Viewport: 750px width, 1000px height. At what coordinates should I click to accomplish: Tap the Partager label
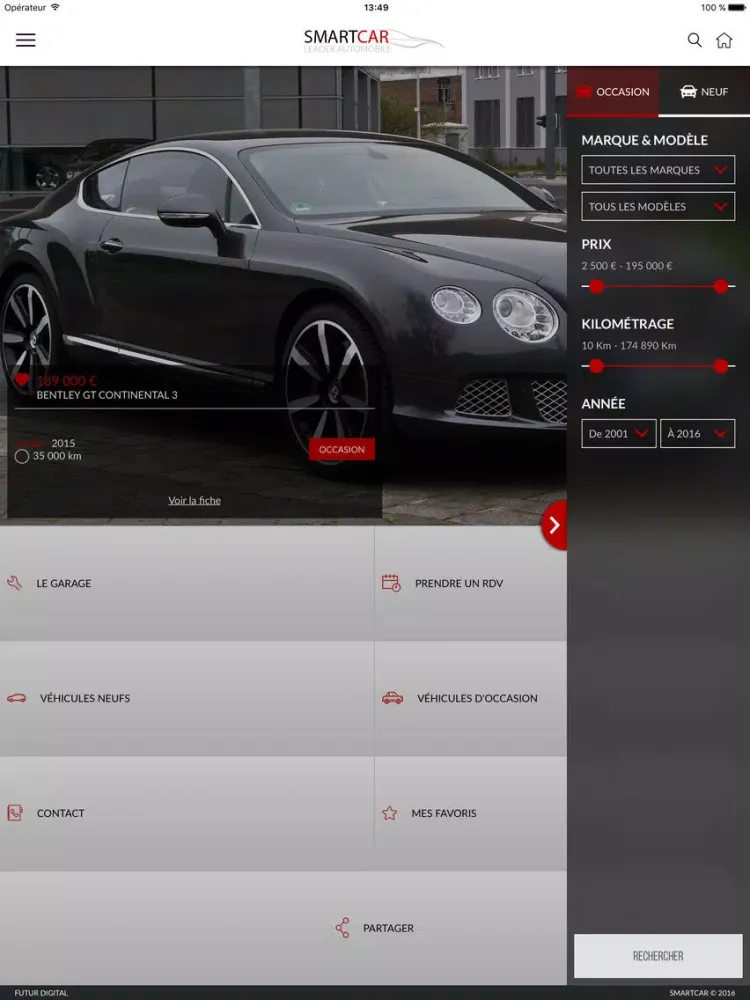tap(388, 928)
